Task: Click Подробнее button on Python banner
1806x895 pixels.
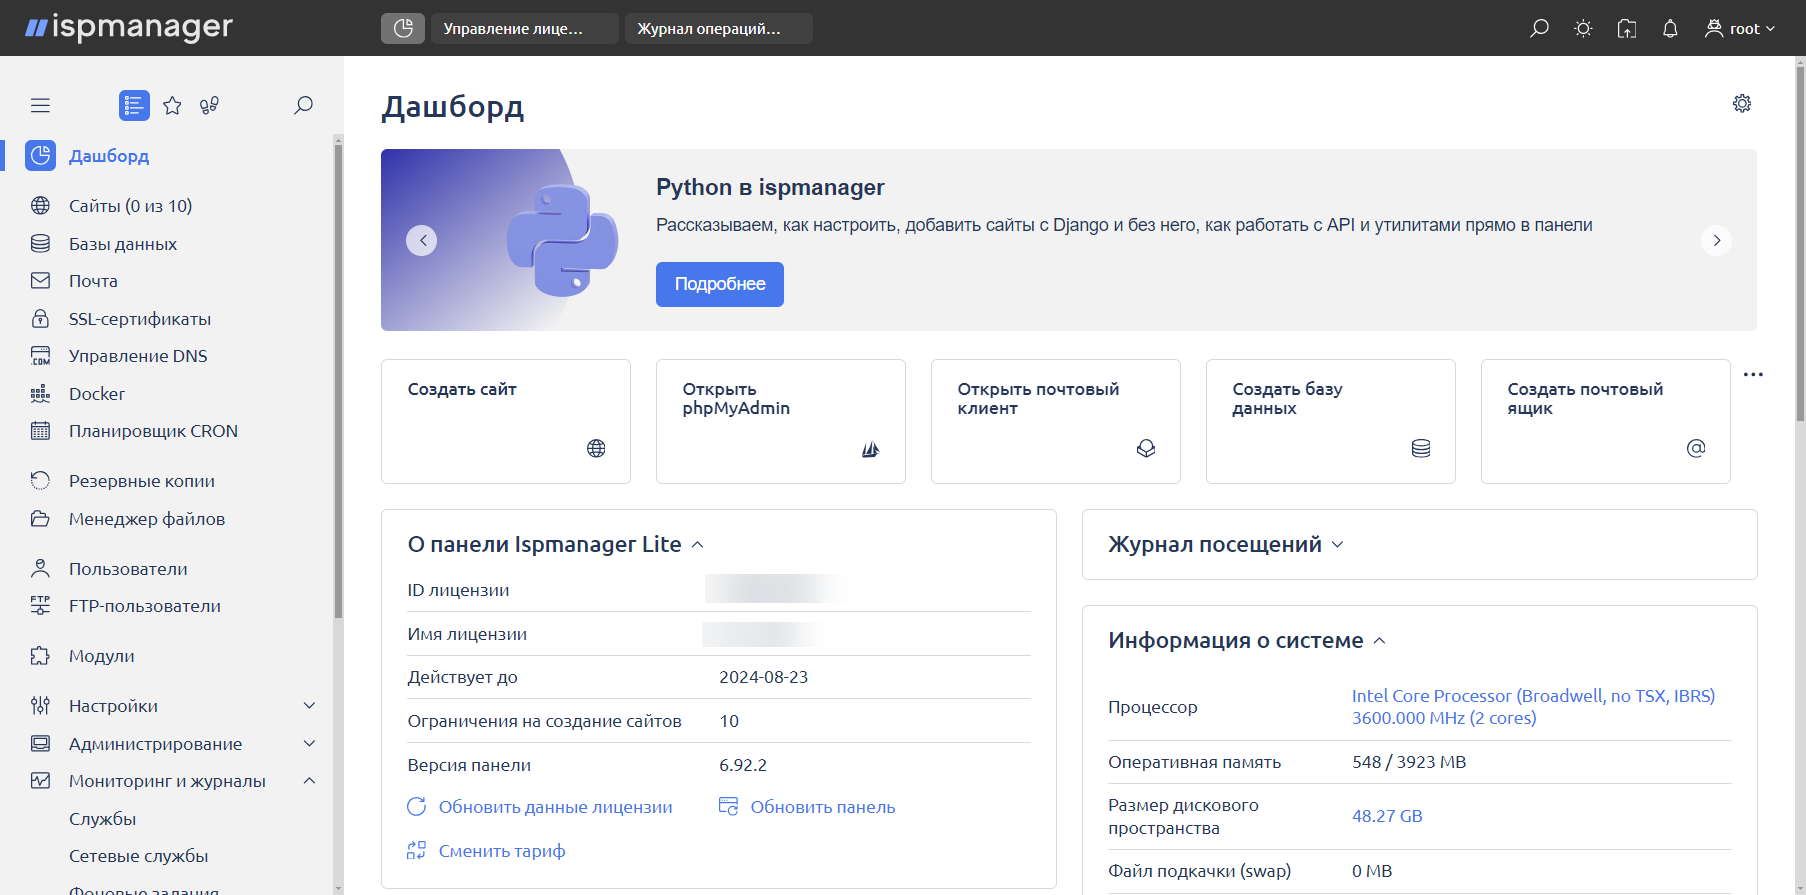Action: [x=720, y=284]
